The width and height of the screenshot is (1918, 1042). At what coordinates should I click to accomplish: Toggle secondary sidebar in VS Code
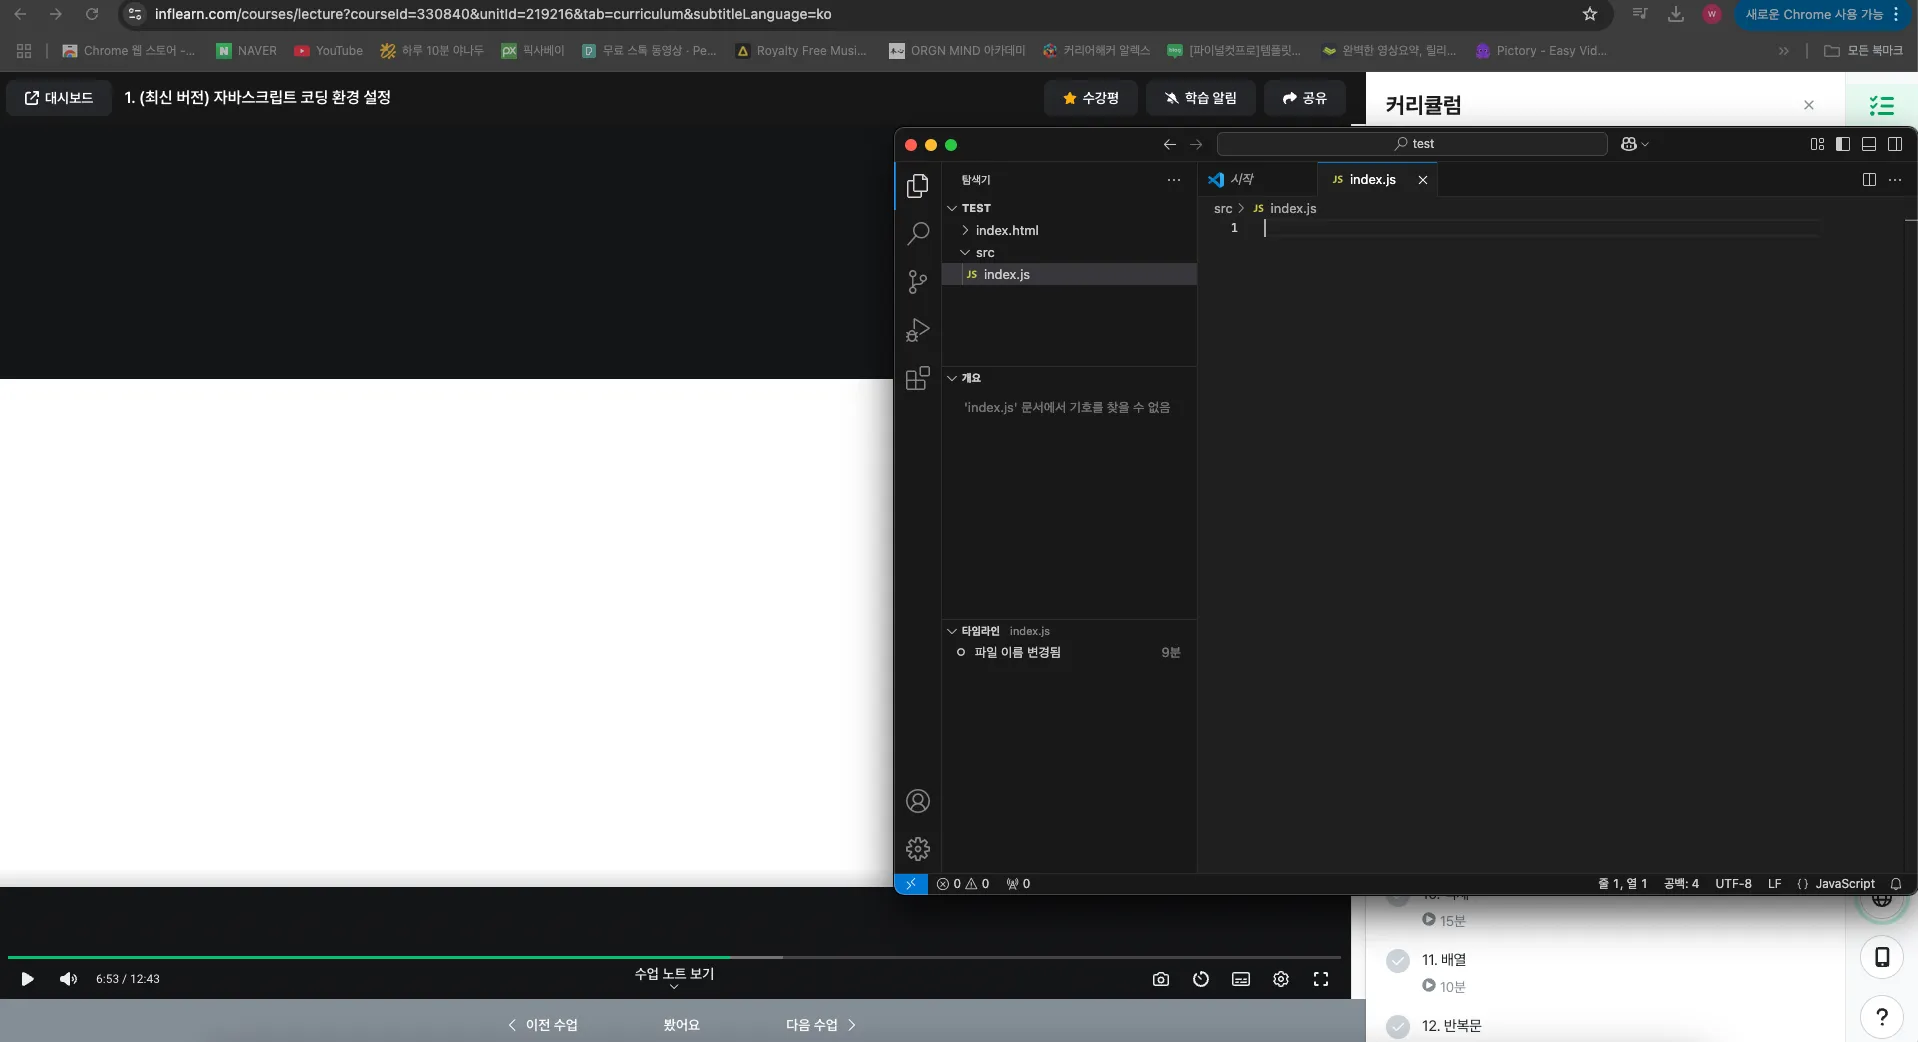click(1895, 144)
